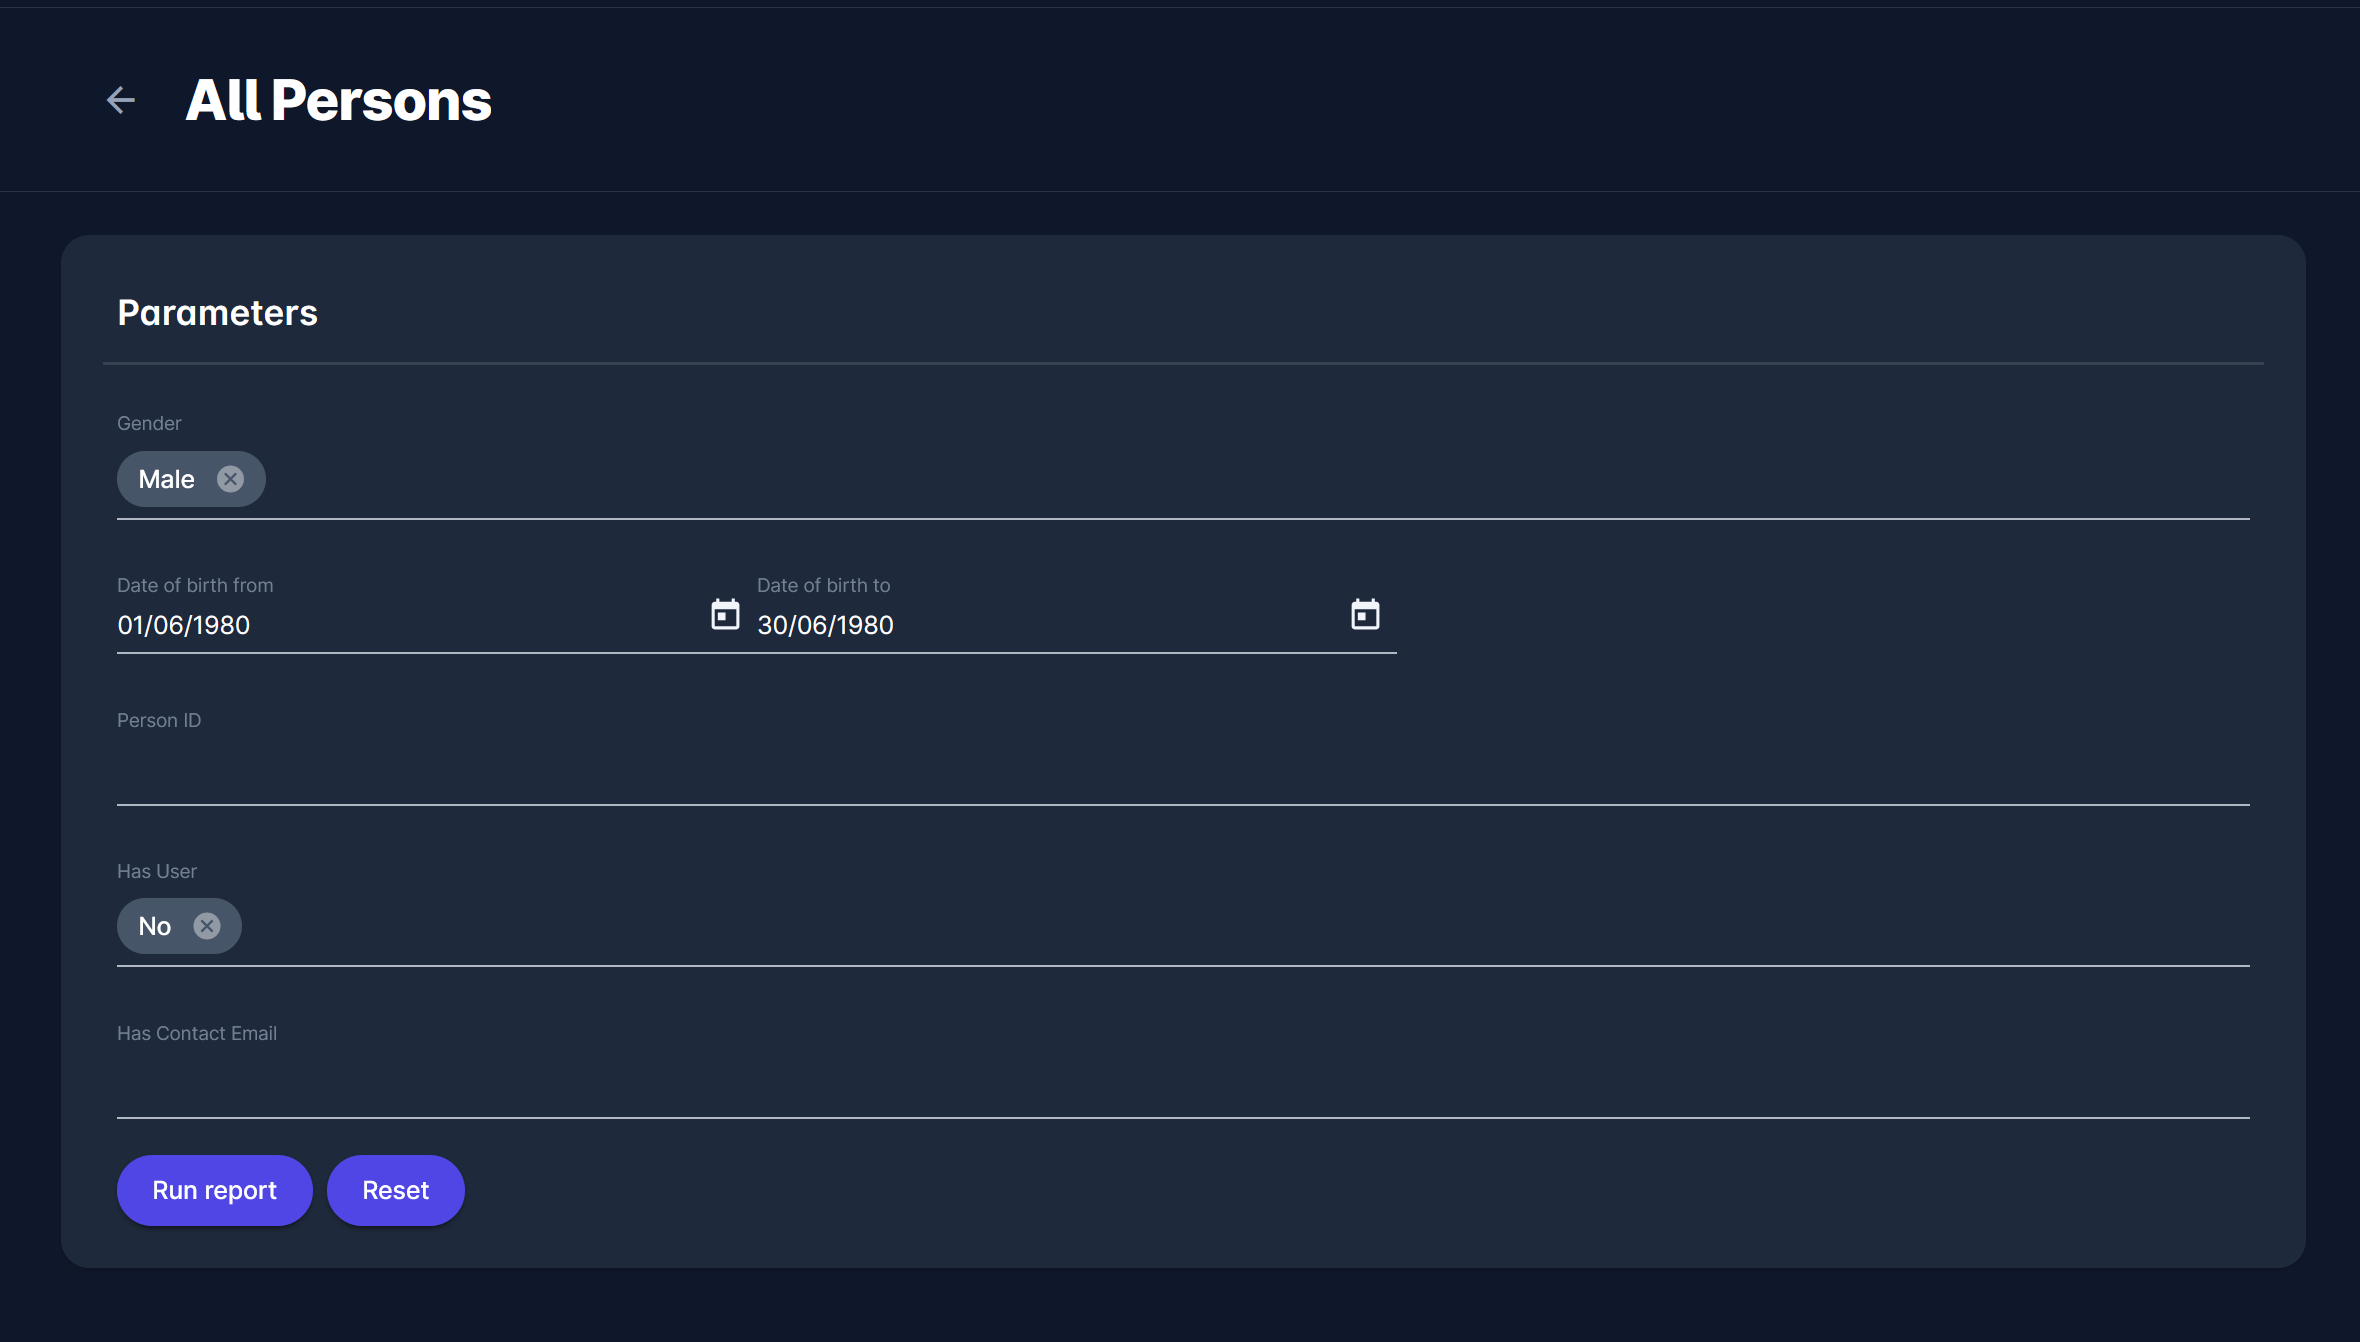Screen dimensions: 2360x1342
Task: Click the All Persons page title
Action: [x=338, y=100]
